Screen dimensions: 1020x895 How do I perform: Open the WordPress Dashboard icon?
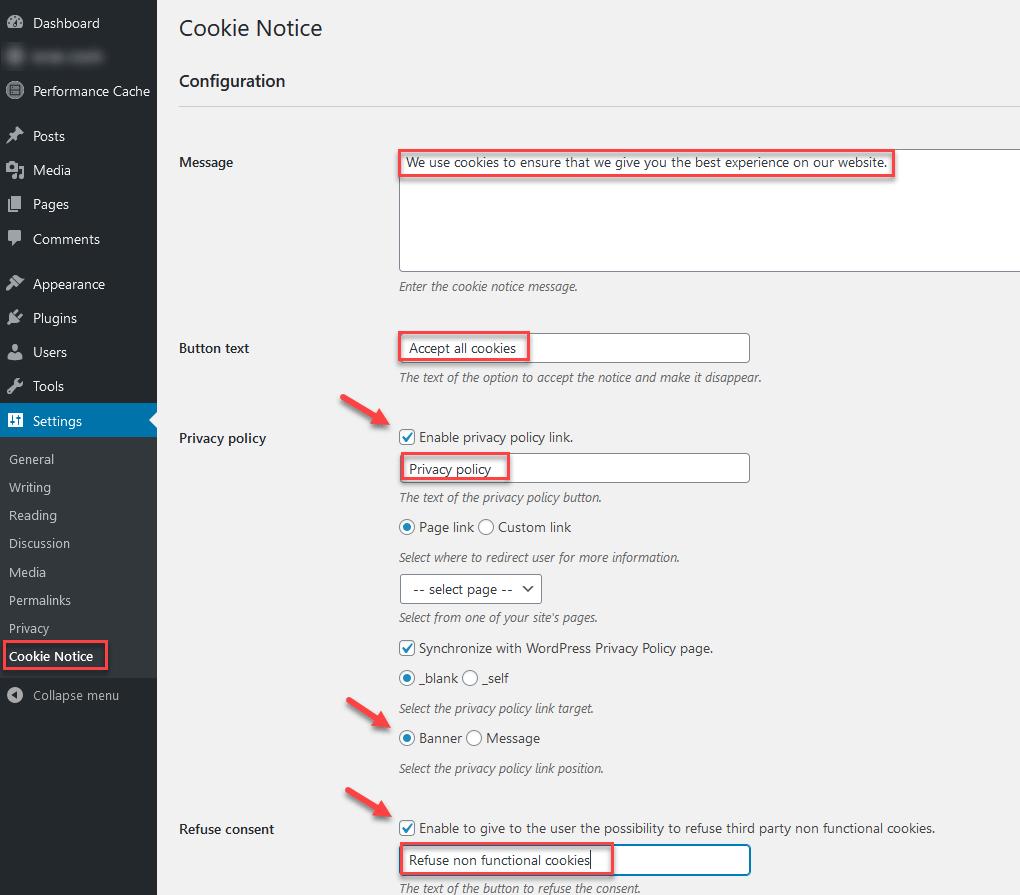pyautogui.click(x=14, y=22)
